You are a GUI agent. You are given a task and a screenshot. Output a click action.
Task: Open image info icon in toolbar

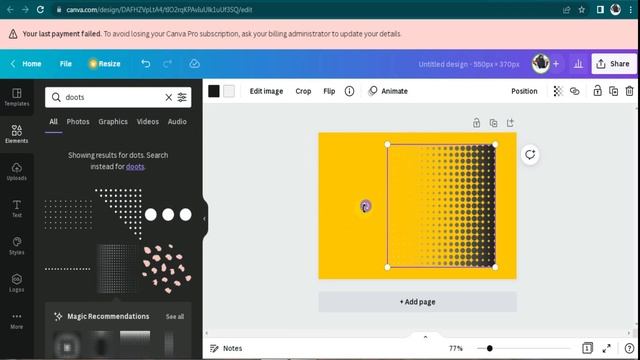[x=349, y=91]
